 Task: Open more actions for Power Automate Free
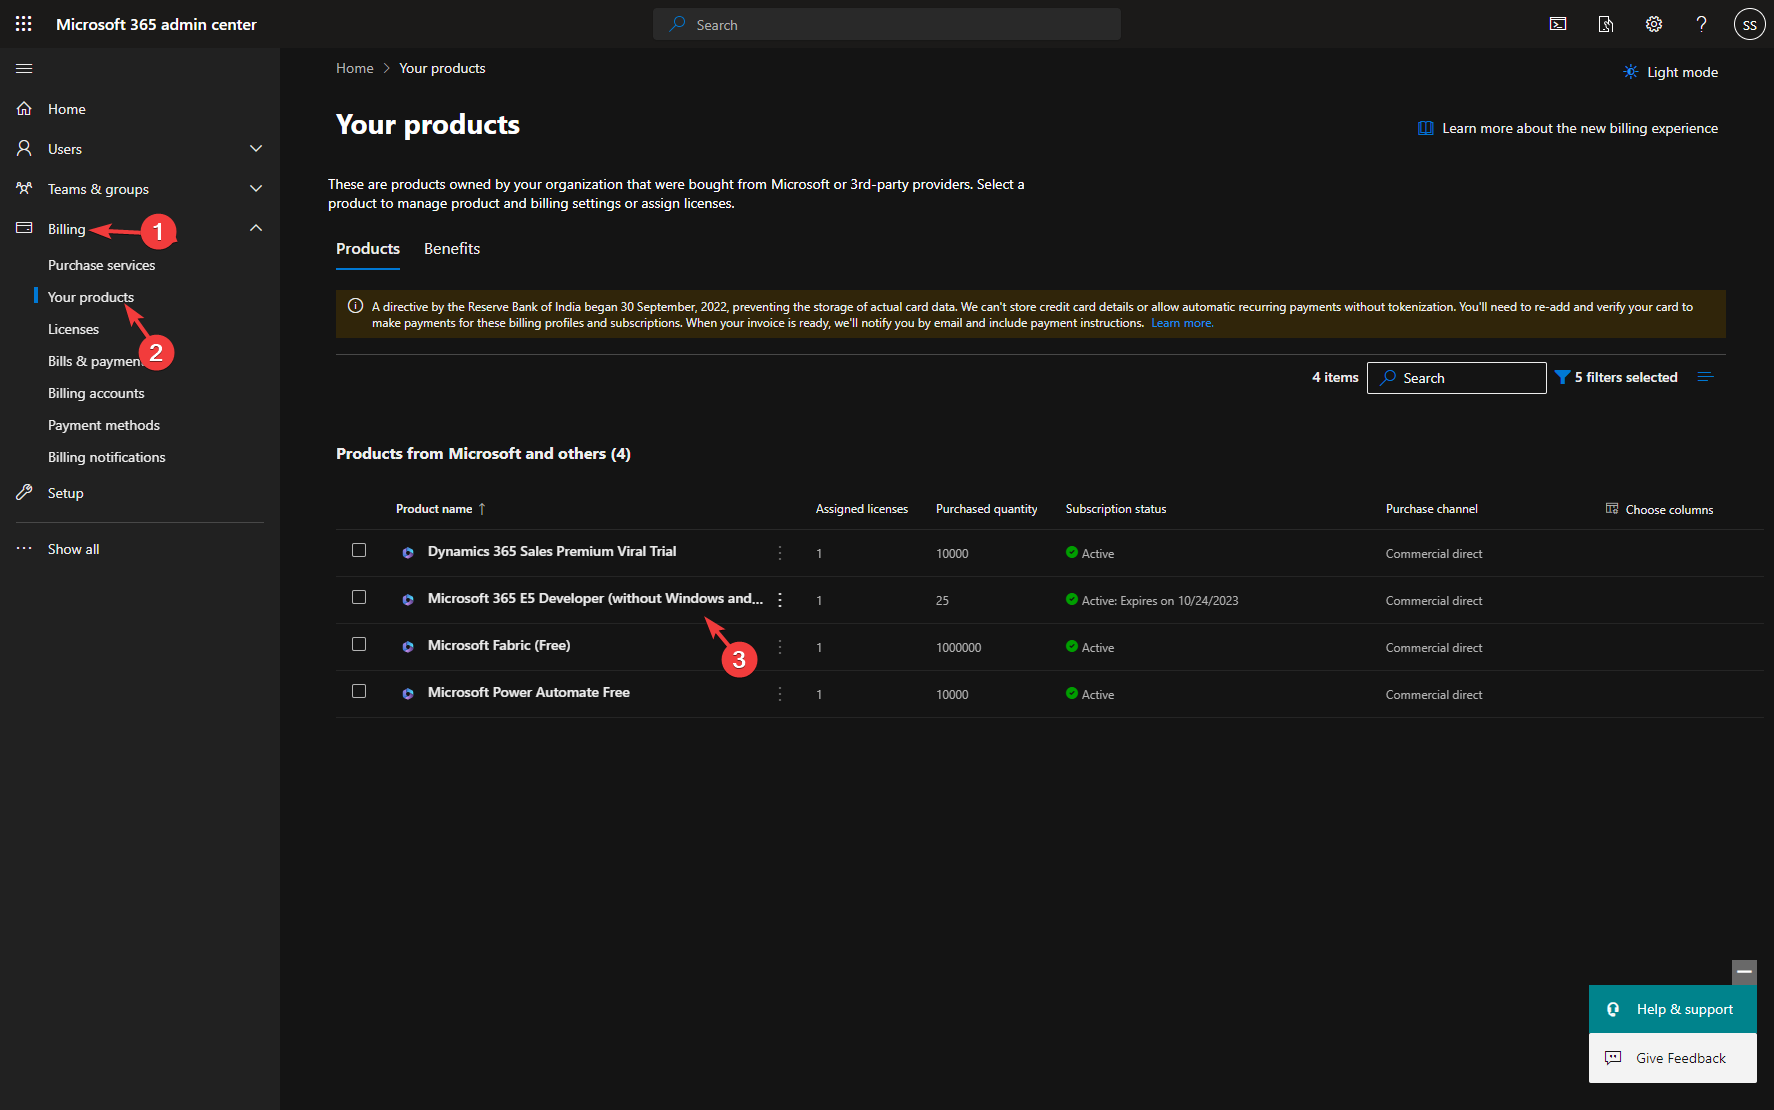click(780, 694)
